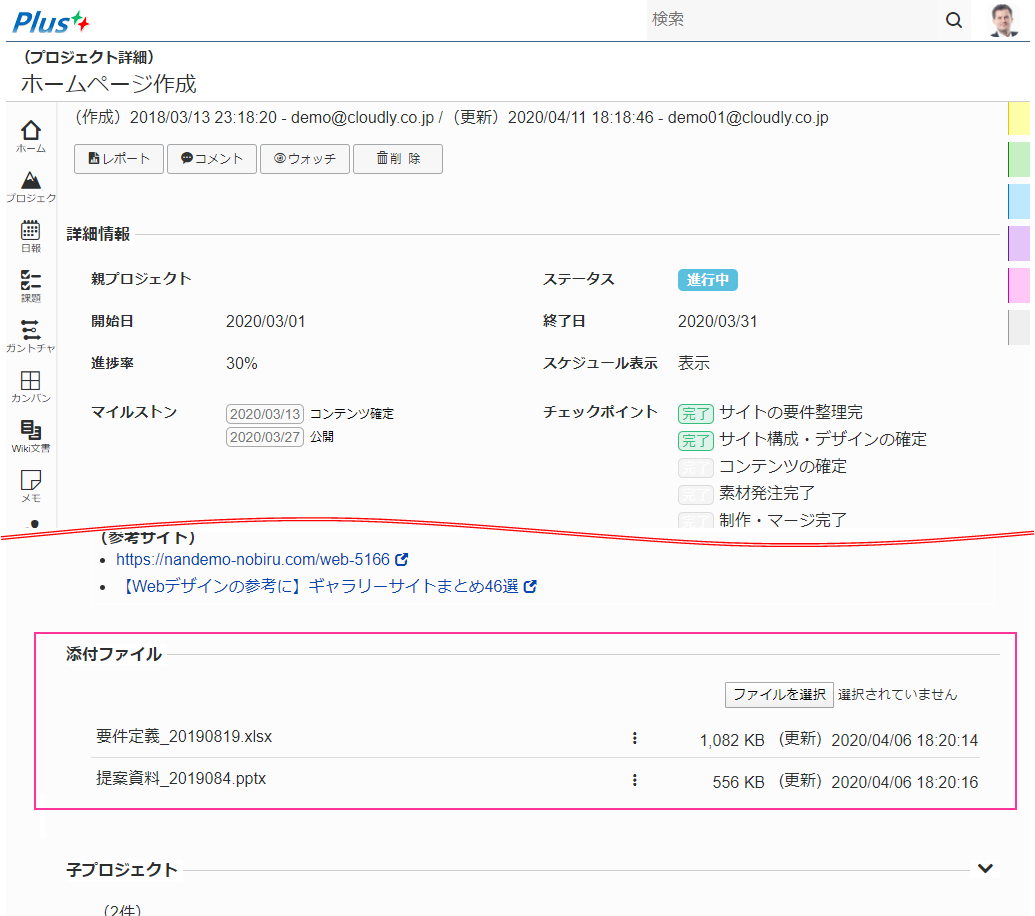Open the issues checklist sidebar icon
1035x916 pixels.
tap(31, 285)
